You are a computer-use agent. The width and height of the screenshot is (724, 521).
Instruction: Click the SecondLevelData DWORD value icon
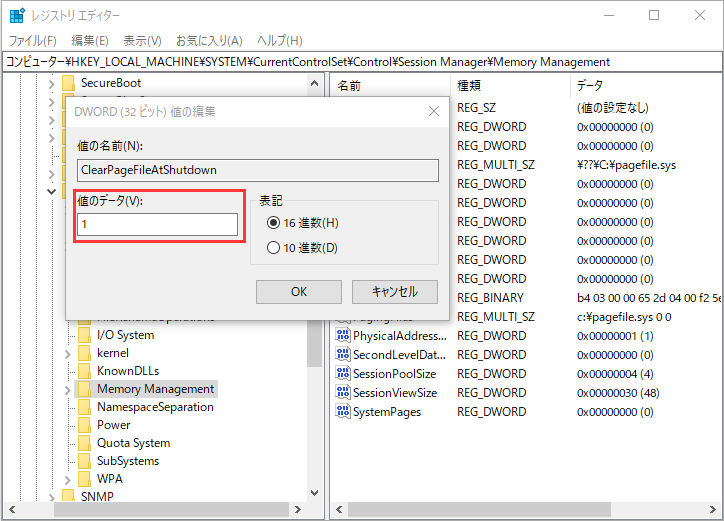(343, 355)
